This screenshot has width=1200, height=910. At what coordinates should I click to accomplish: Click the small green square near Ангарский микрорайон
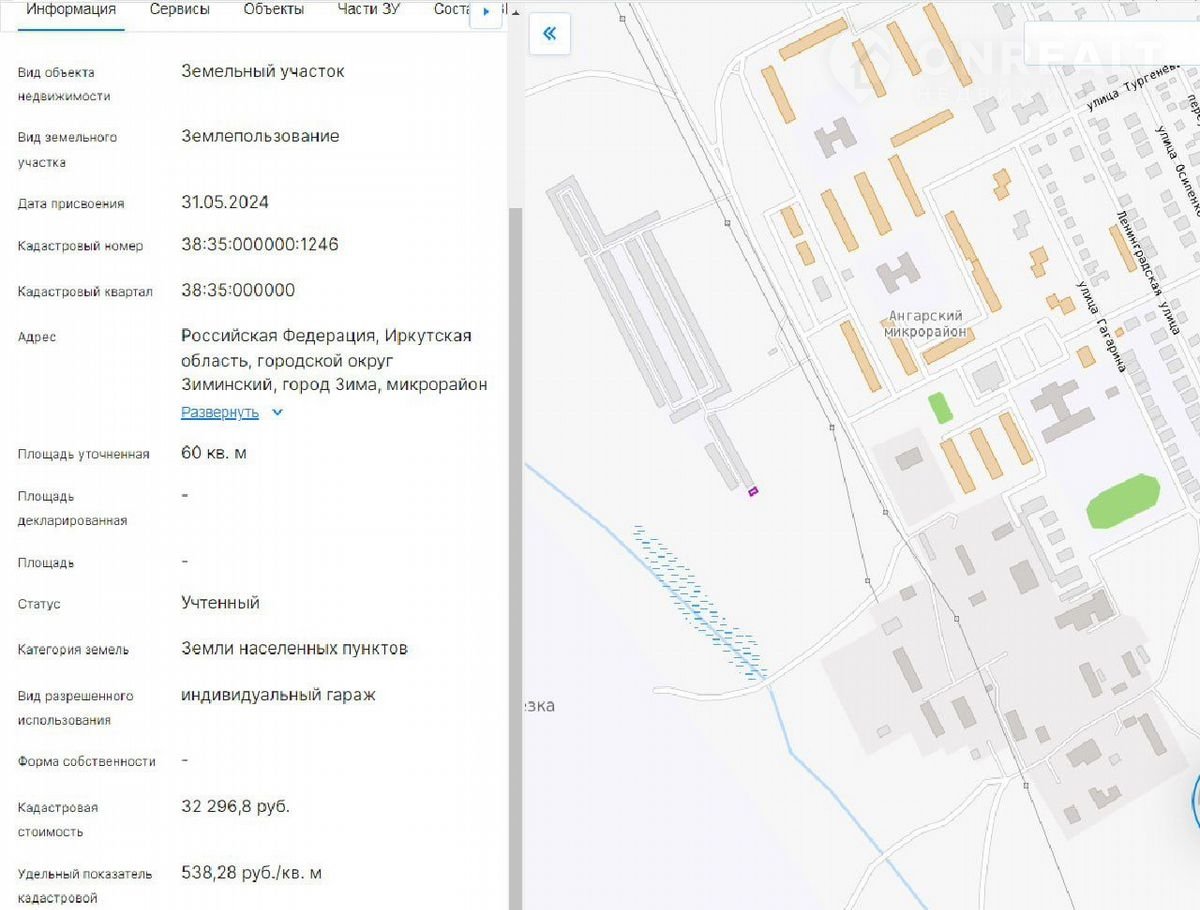click(x=939, y=408)
